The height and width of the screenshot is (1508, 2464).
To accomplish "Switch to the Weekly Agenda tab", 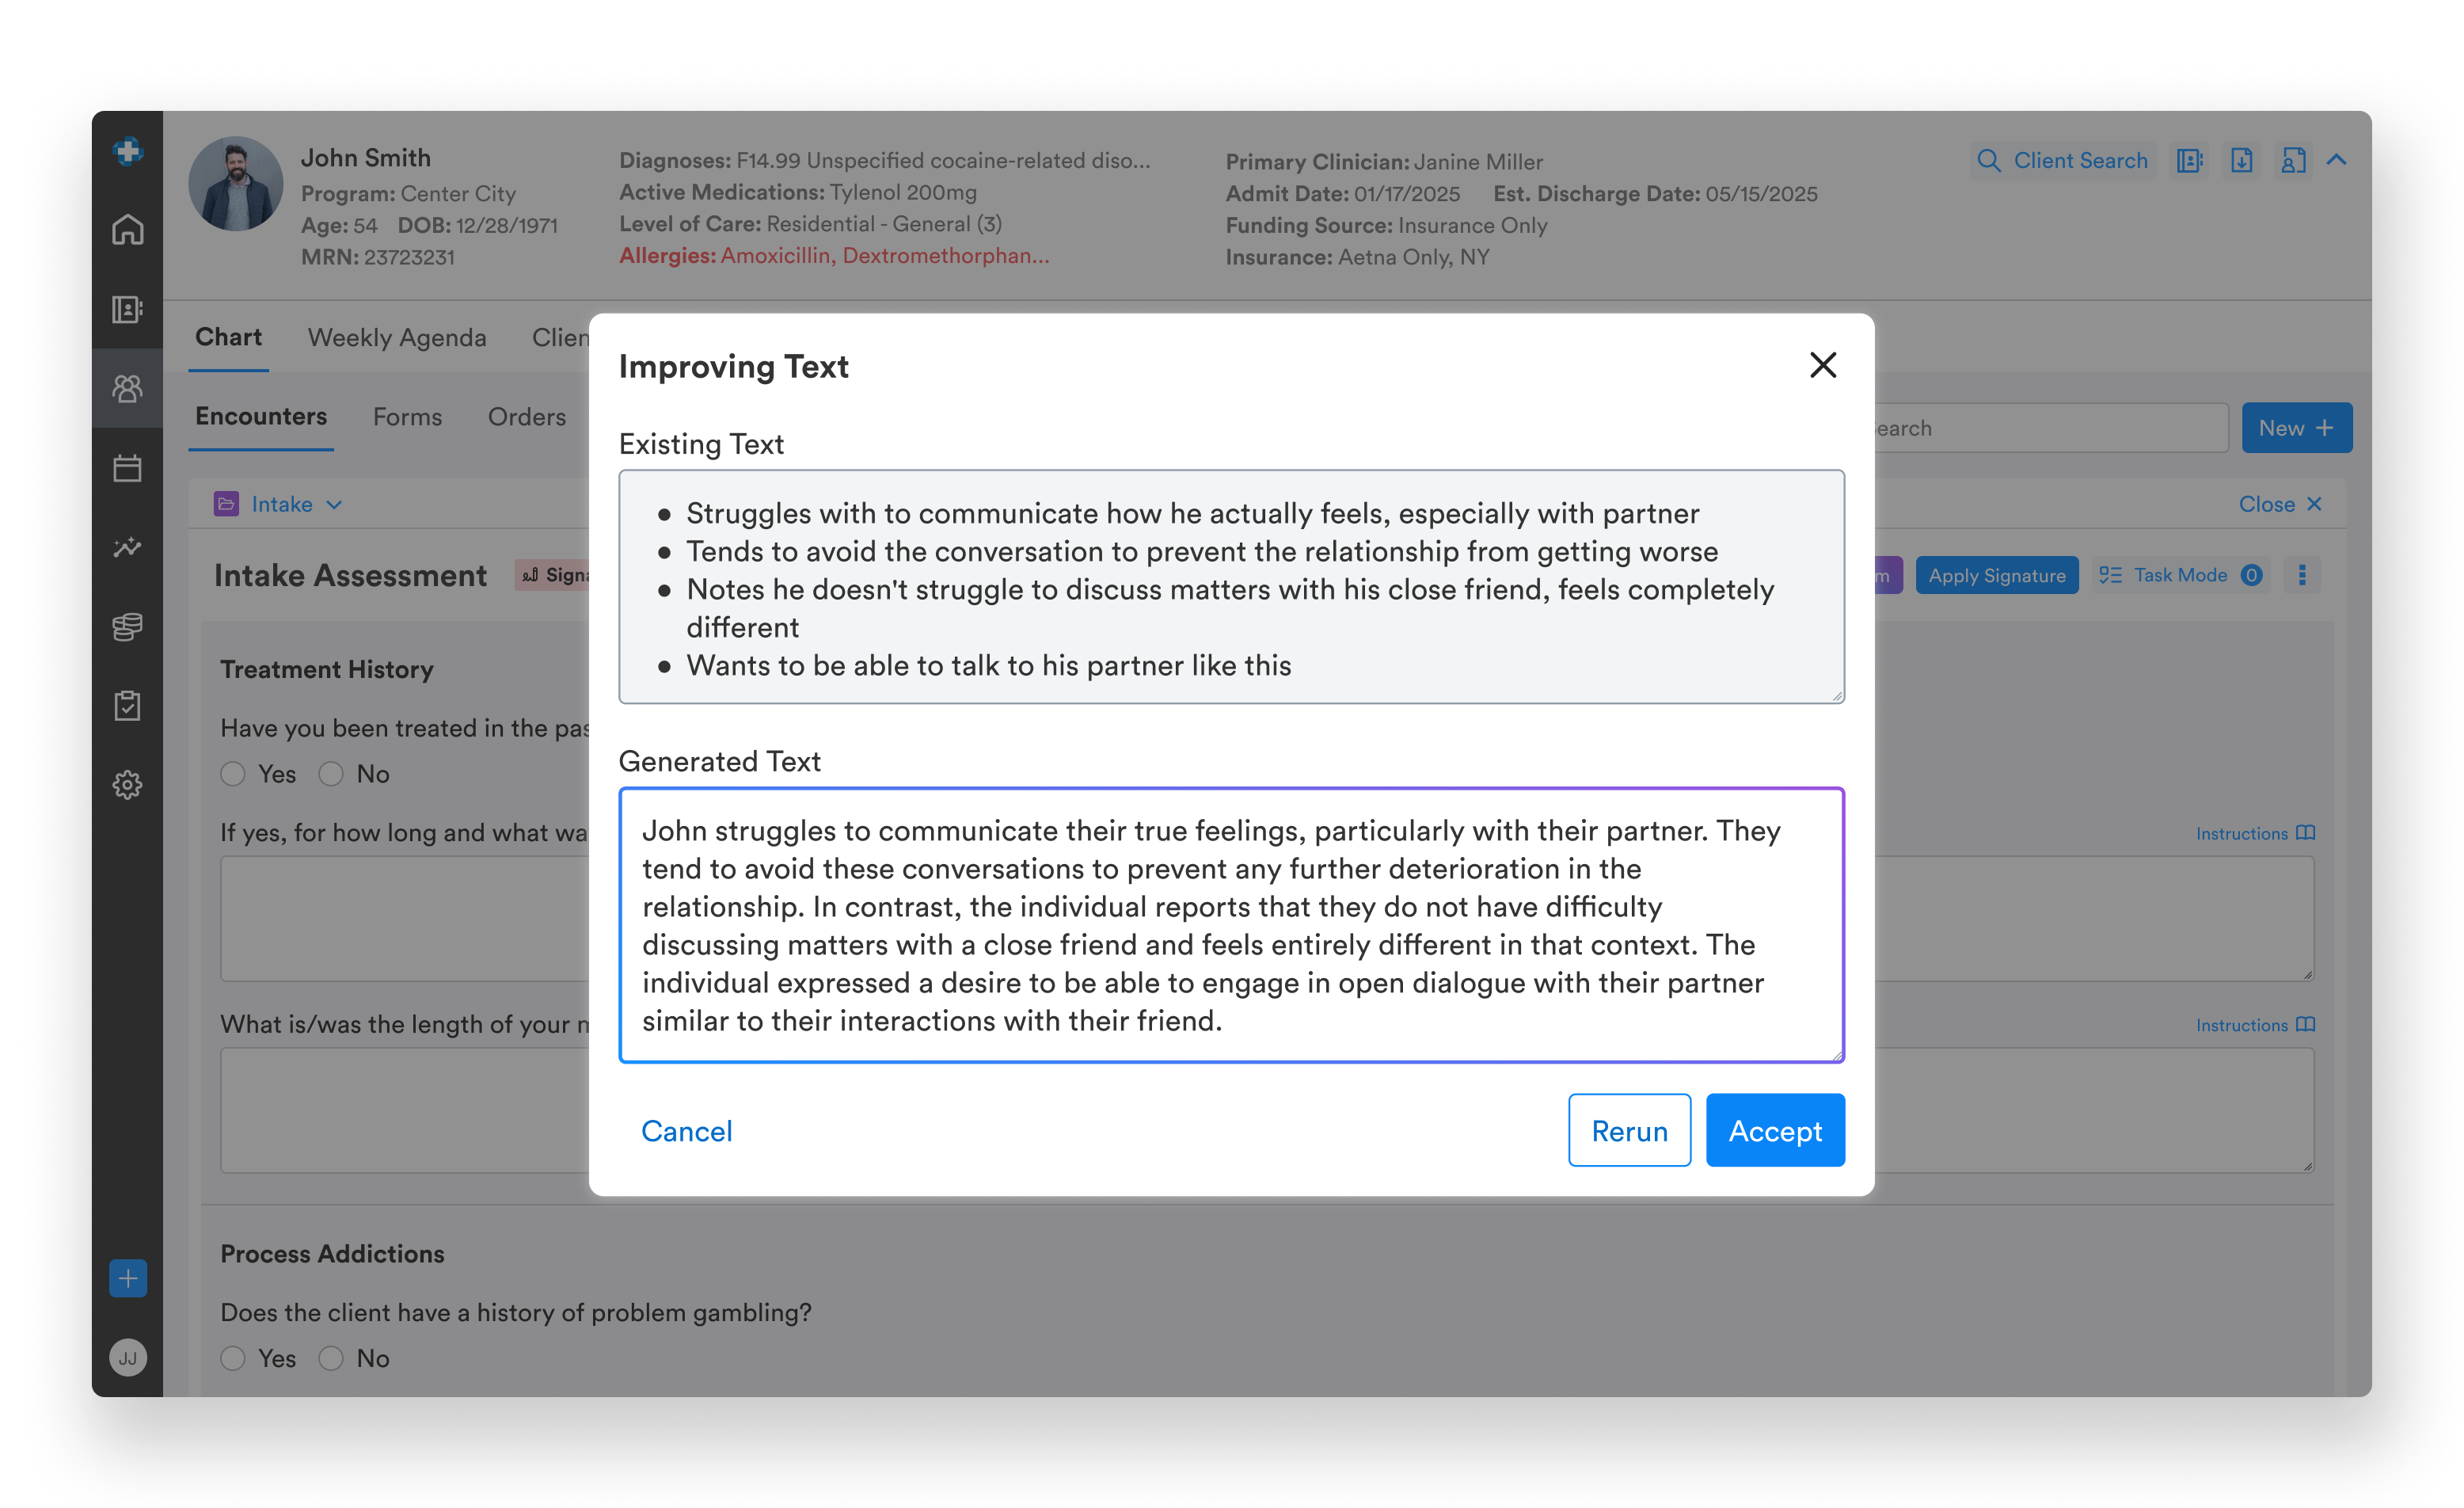I will click(x=397, y=338).
